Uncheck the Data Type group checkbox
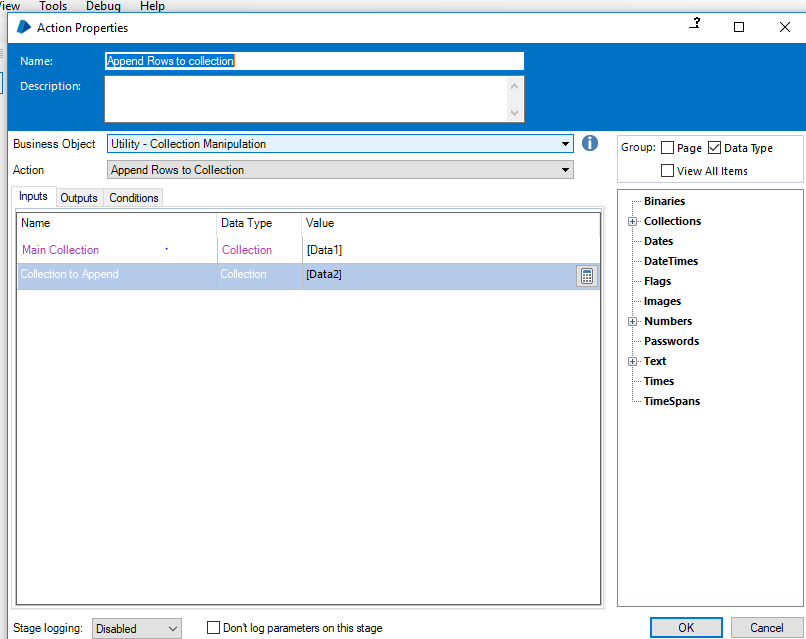The image size is (806, 639). (714, 148)
